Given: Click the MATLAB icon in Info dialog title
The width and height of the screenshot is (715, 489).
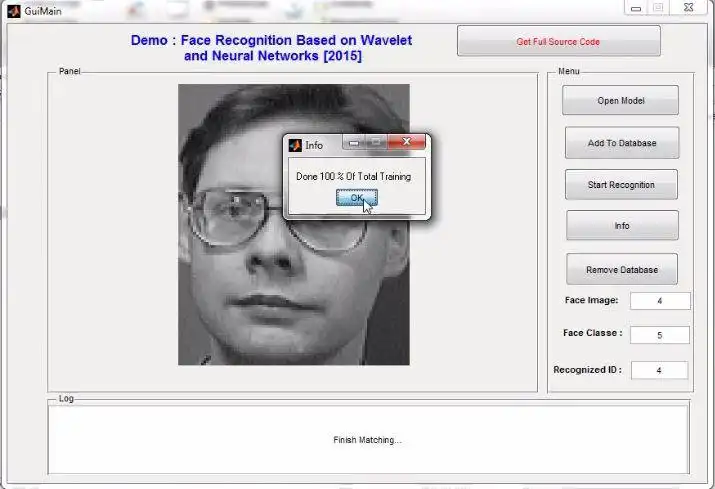Looking at the screenshot, I should pyautogui.click(x=295, y=145).
